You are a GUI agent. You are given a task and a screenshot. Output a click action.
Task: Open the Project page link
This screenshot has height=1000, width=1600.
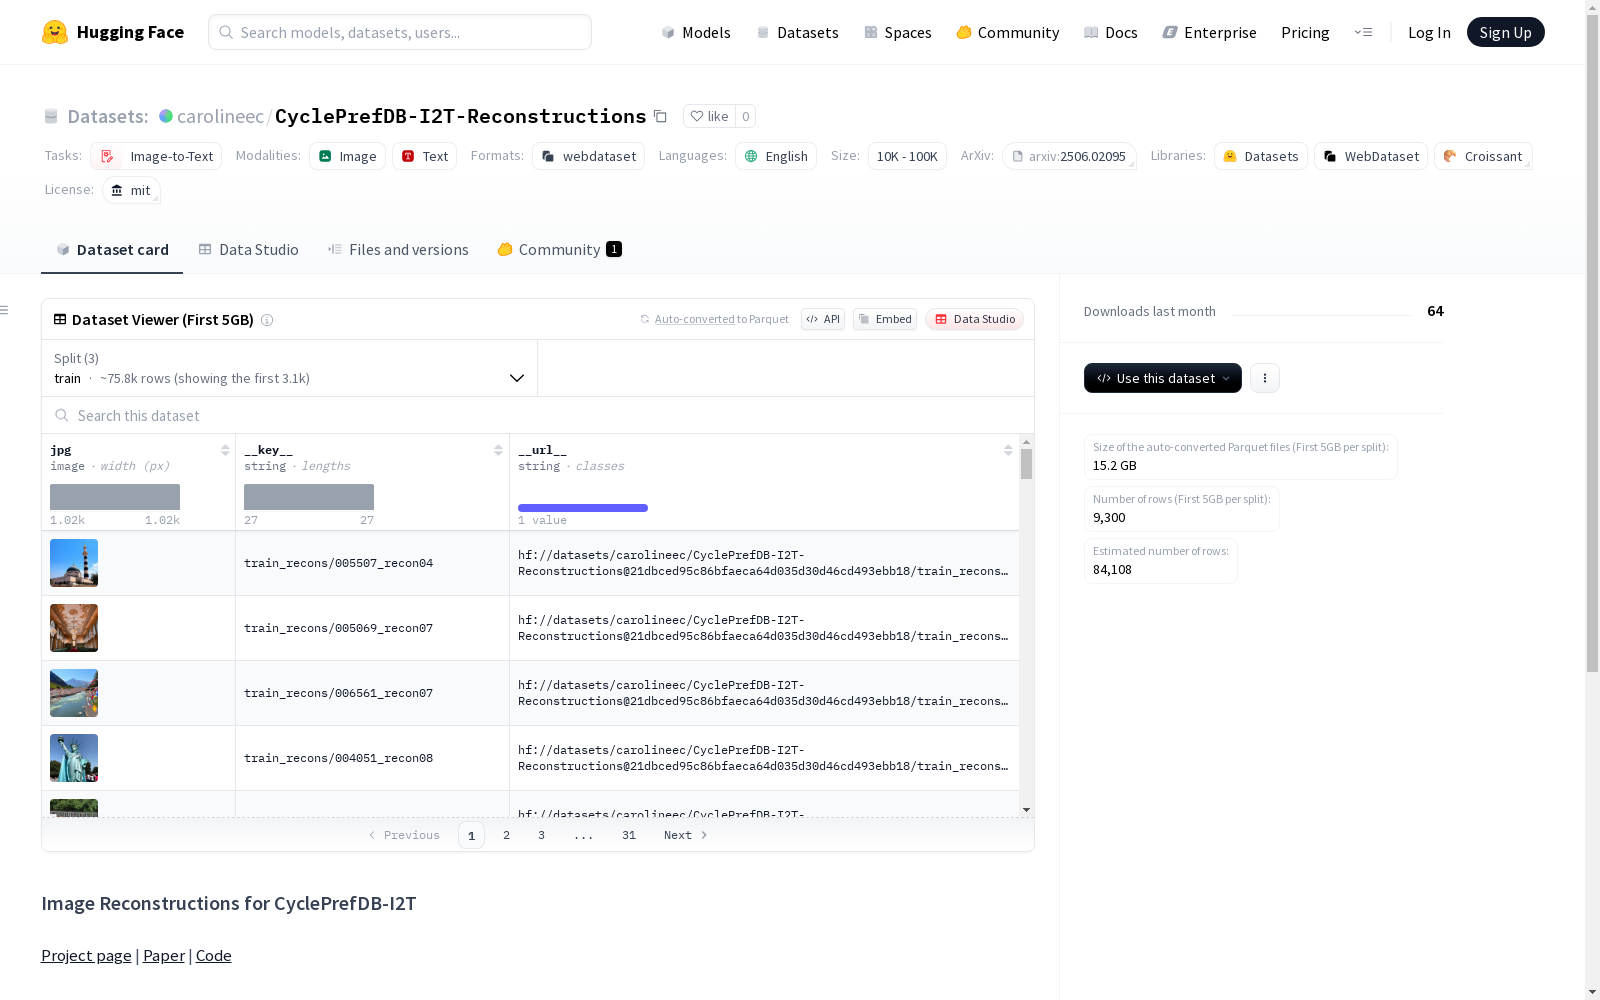click(x=86, y=955)
